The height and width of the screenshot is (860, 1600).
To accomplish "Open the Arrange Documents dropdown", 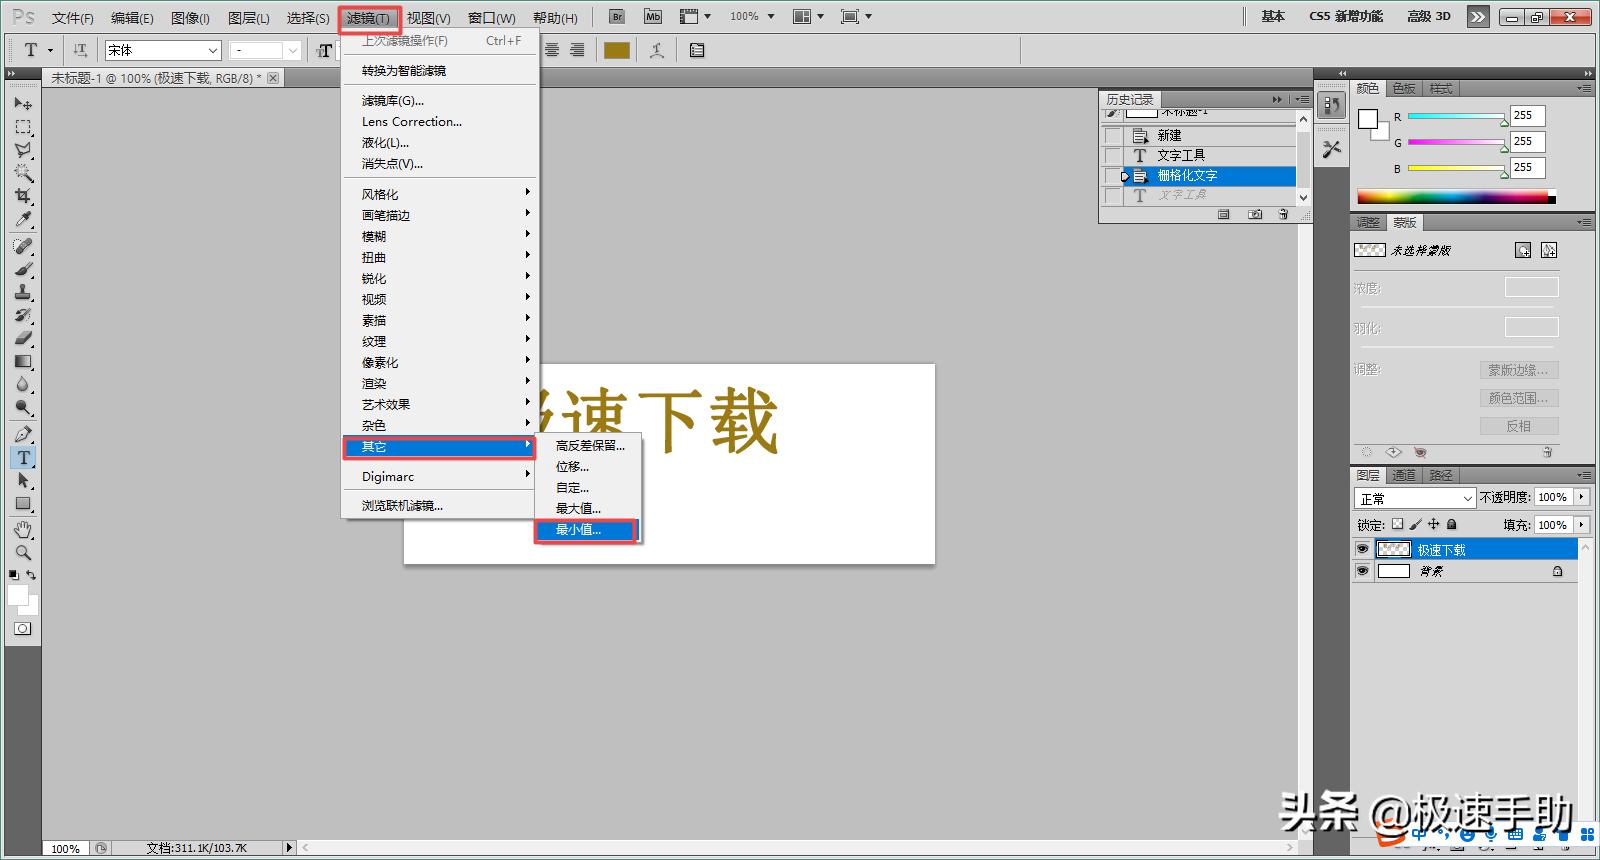I will pyautogui.click(x=808, y=16).
